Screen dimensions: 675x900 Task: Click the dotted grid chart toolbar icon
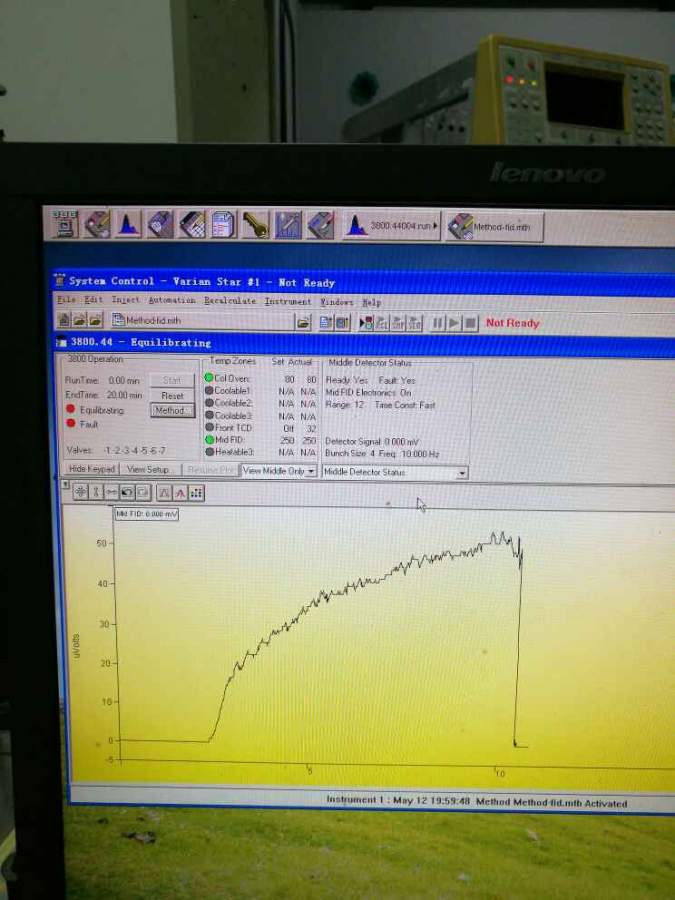(196, 492)
